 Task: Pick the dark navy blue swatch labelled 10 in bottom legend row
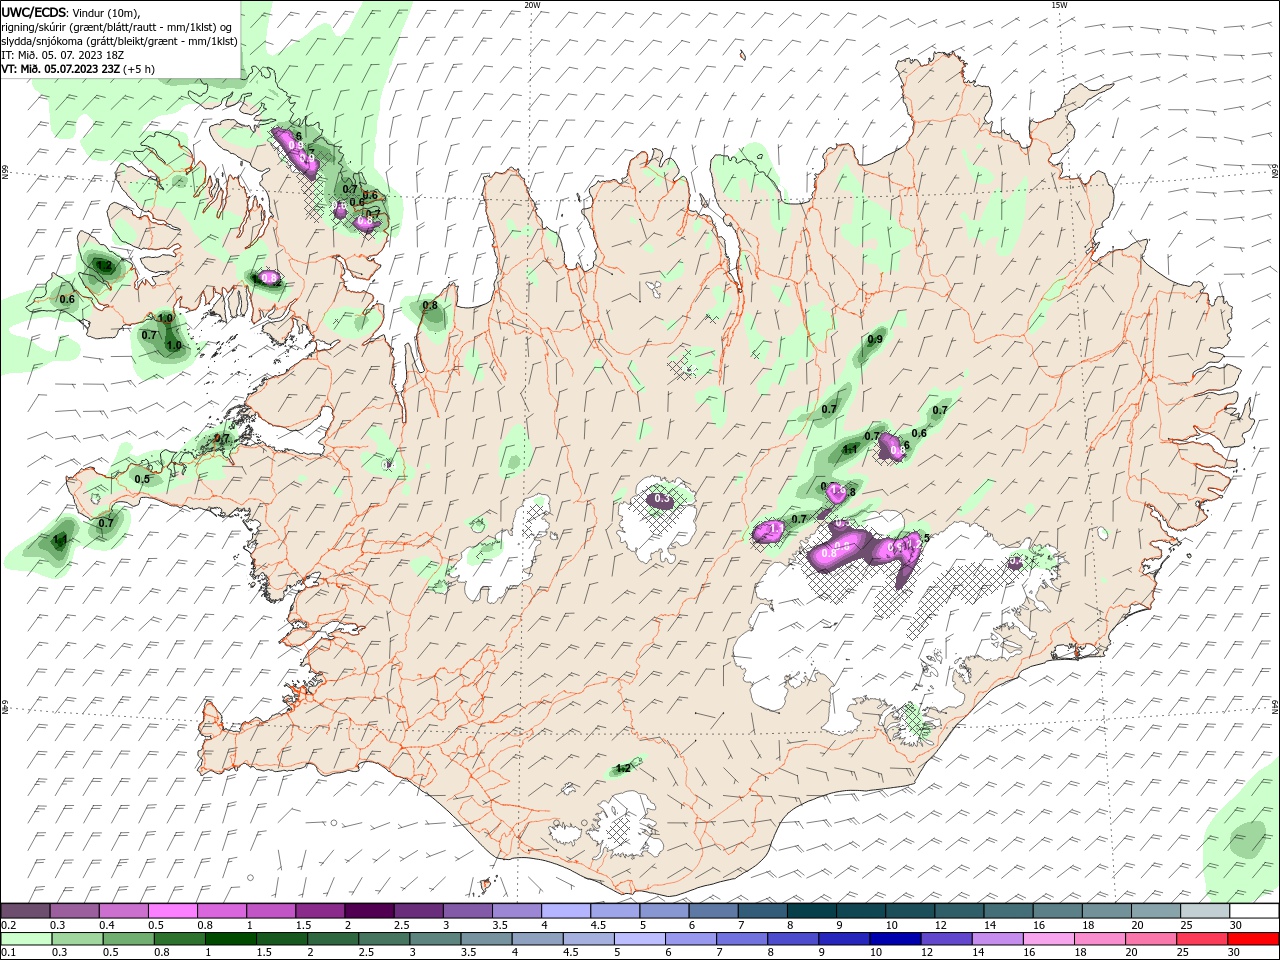click(893, 939)
